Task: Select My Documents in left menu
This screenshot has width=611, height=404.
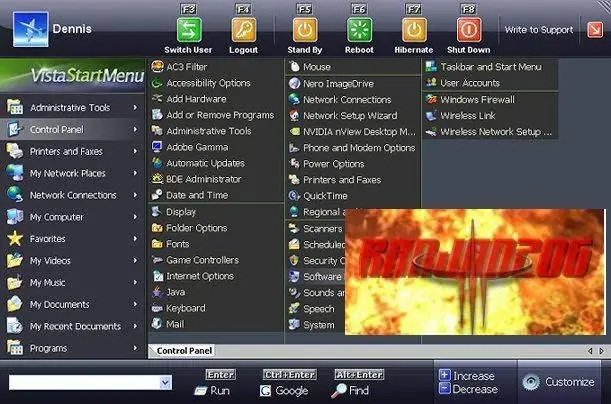Action: tap(72, 304)
